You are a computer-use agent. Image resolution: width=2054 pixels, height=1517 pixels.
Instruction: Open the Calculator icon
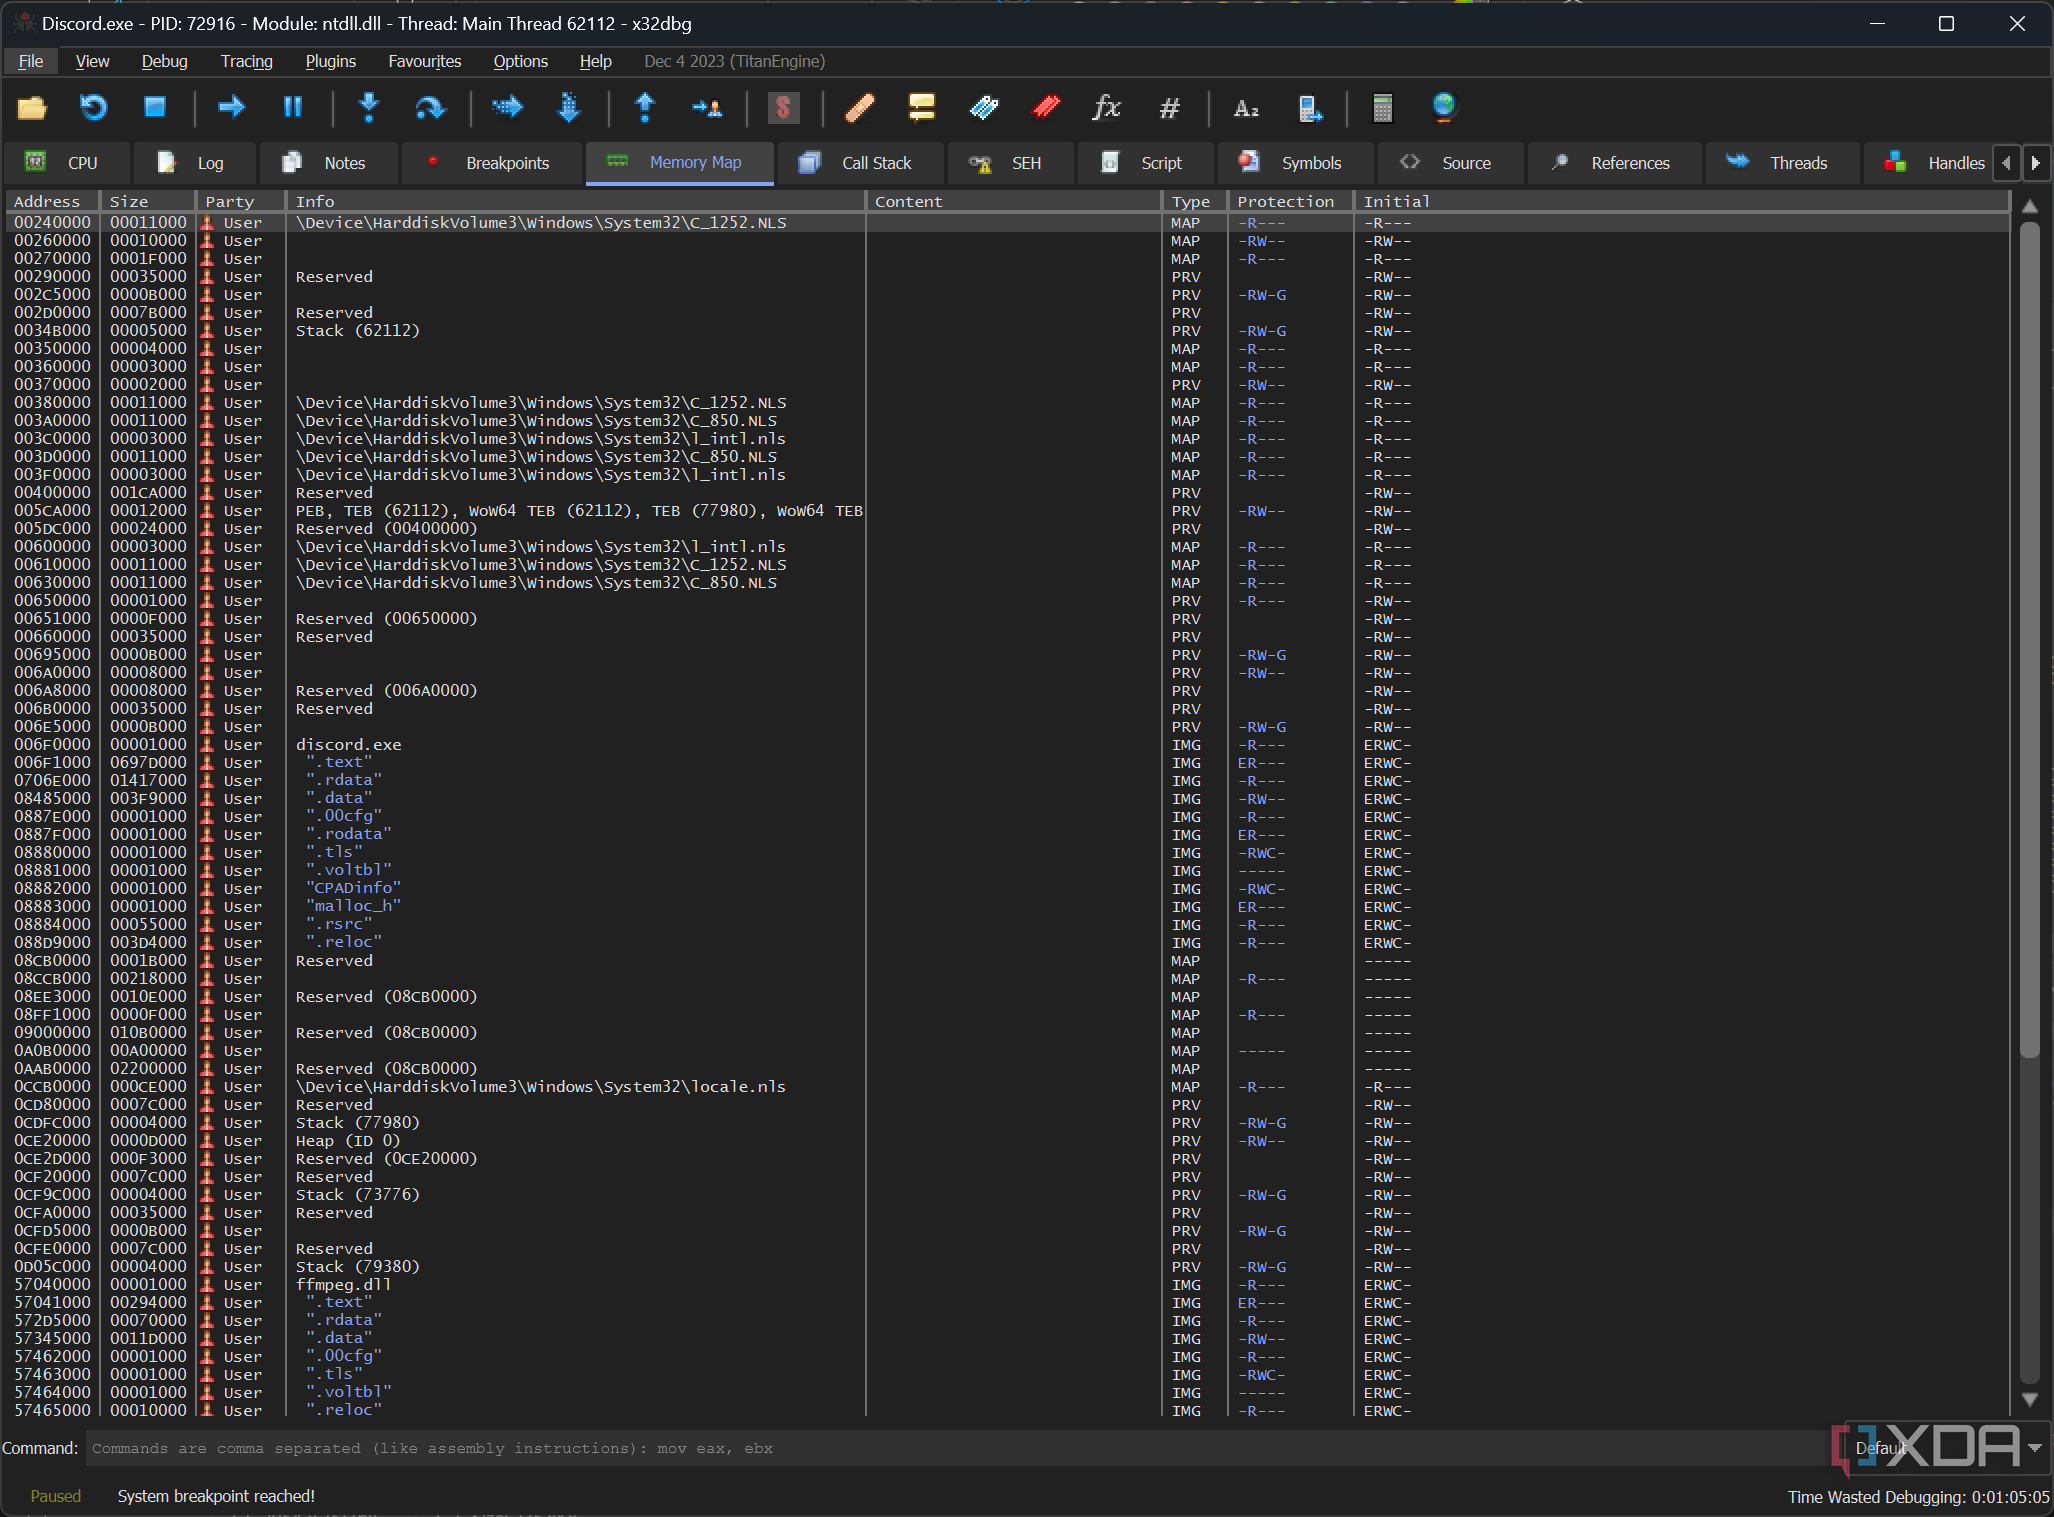tap(1383, 107)
